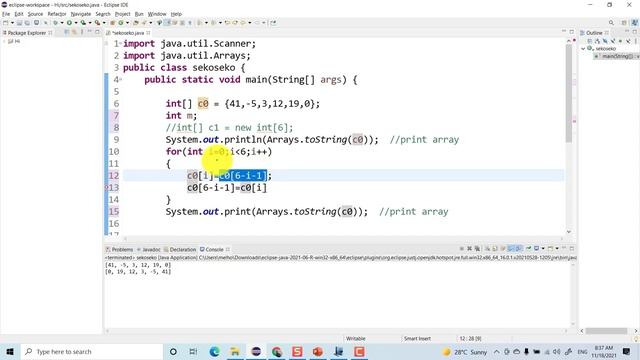Click the error marker on line 13
Viewport: 640px width, 360px height.
107,188
